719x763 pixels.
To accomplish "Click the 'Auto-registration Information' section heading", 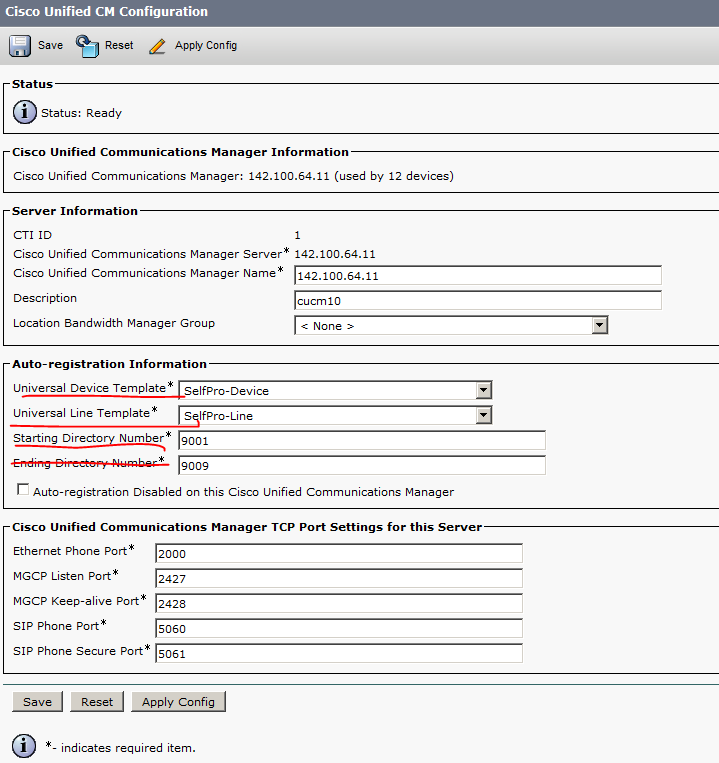I will click(109, 364).
